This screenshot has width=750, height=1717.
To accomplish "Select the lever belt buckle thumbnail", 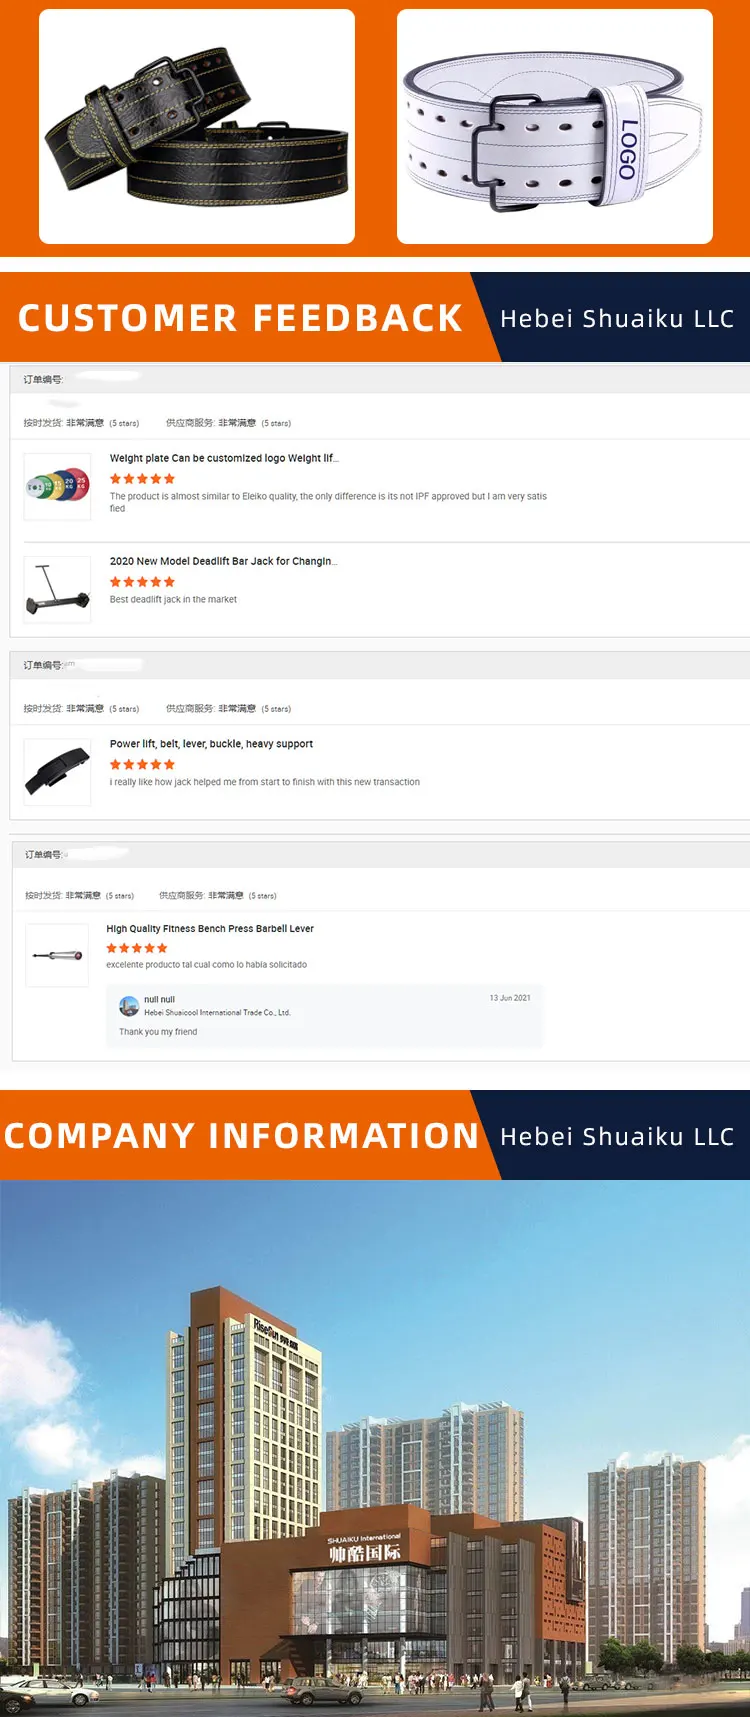I will 57,772.
